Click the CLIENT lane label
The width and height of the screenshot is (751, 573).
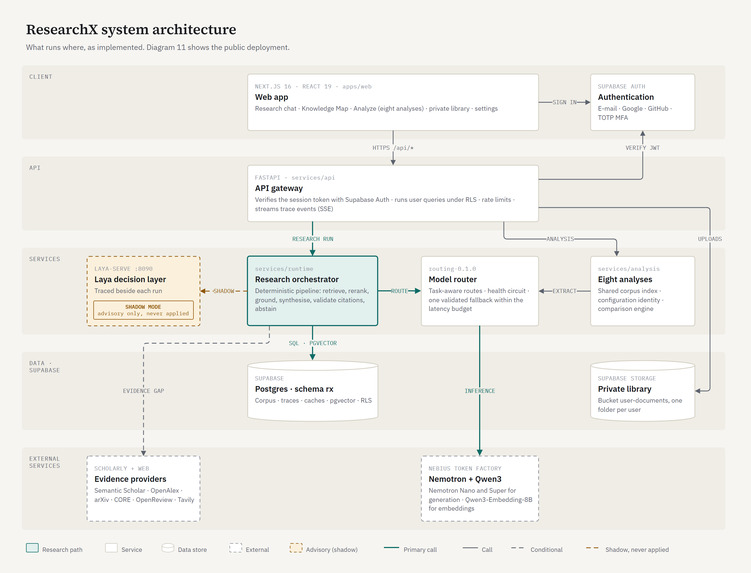tap(41, 77)
